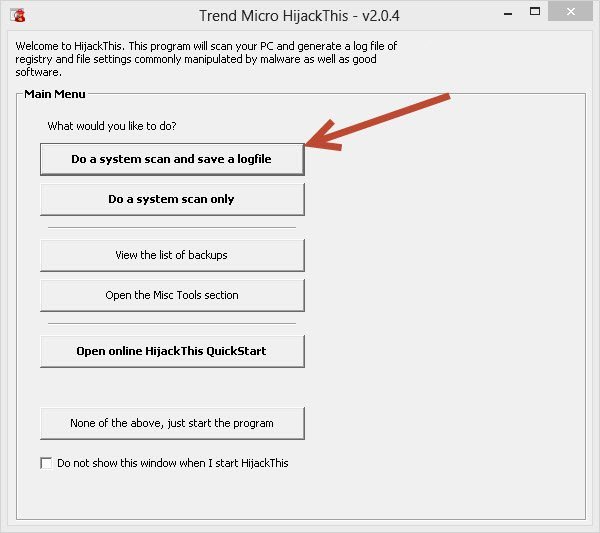The width and height of the screenshot is (600, 533).
Task: Click the 'Welcome to HijackThis' description text
Action: click(206, 59)
